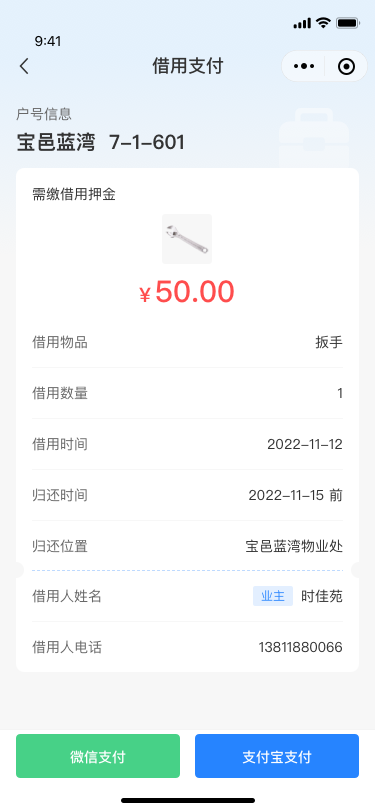Tap the 借用数量 row

pos(187,393)
